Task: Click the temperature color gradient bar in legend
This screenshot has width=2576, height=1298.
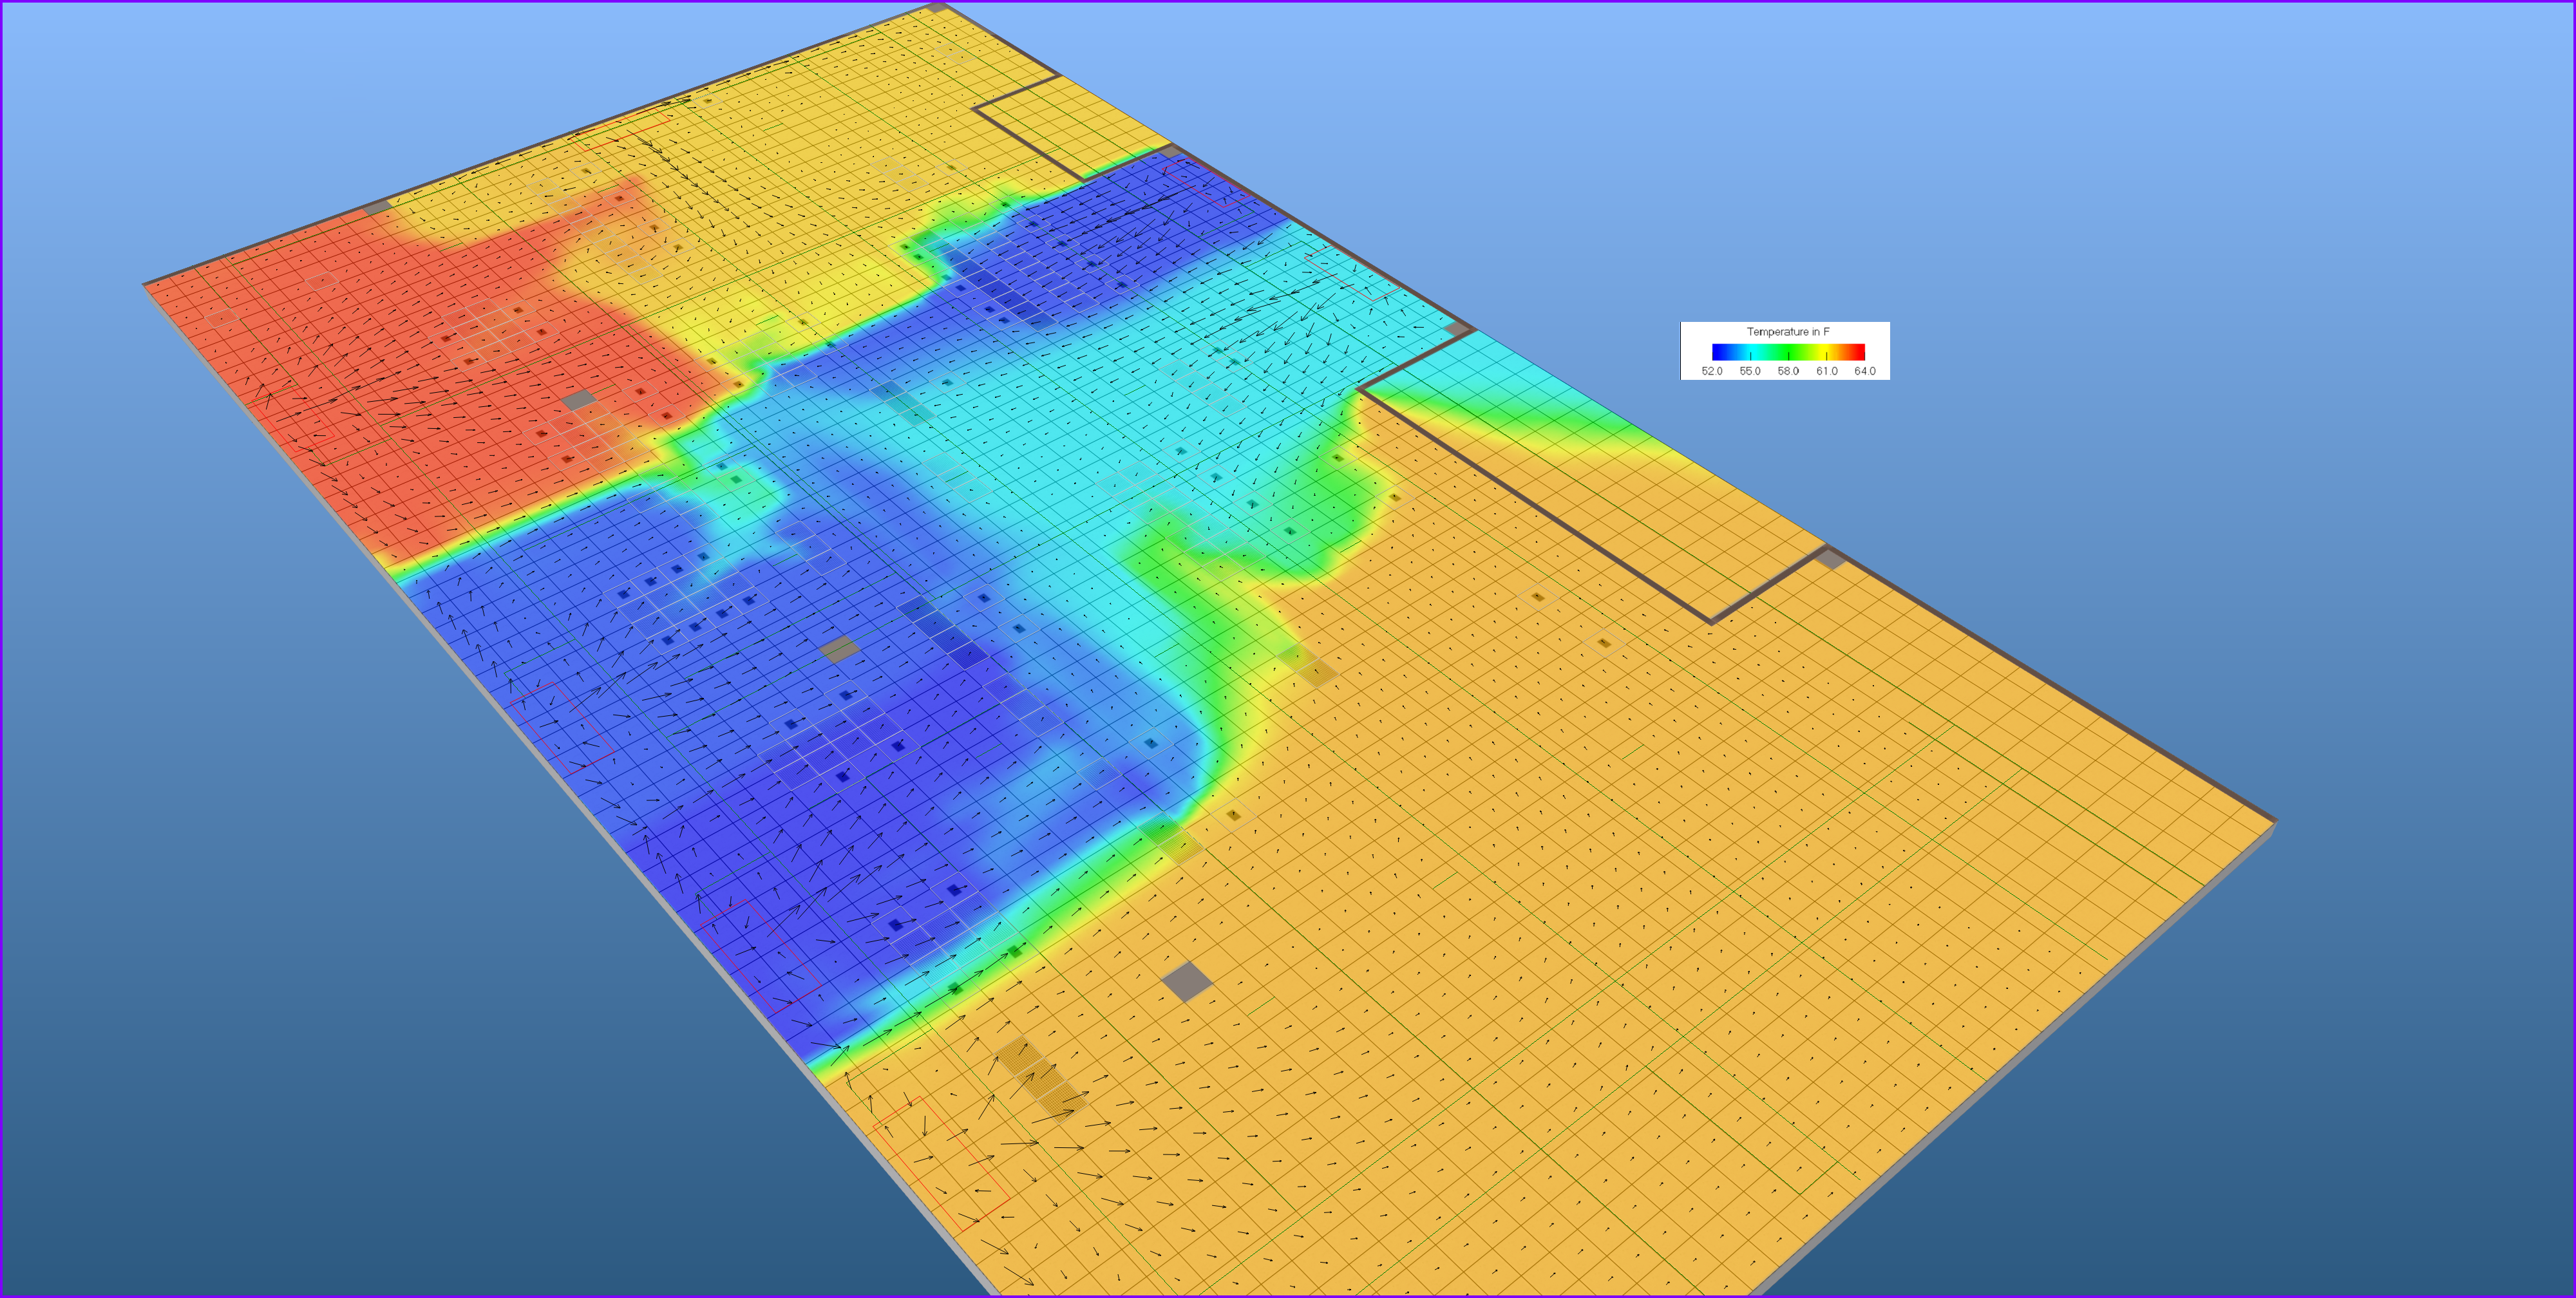Action: point(1788,352)
